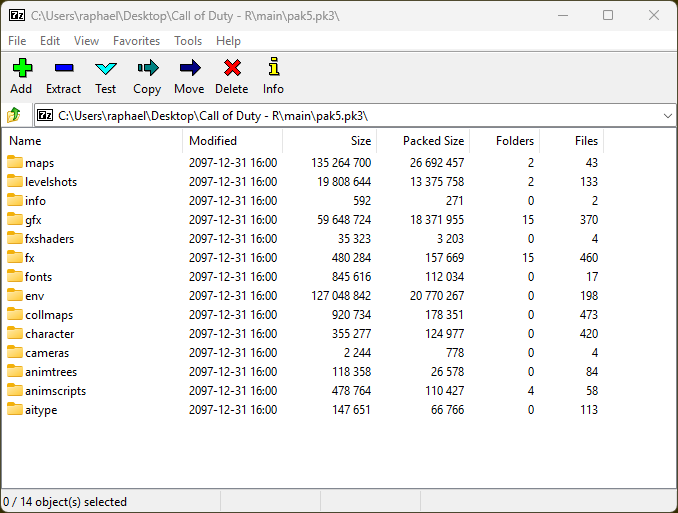This screenshot has height=513, width=678.
Task: Click the fonts size value 845 616
Action: (x=352, y=277)
